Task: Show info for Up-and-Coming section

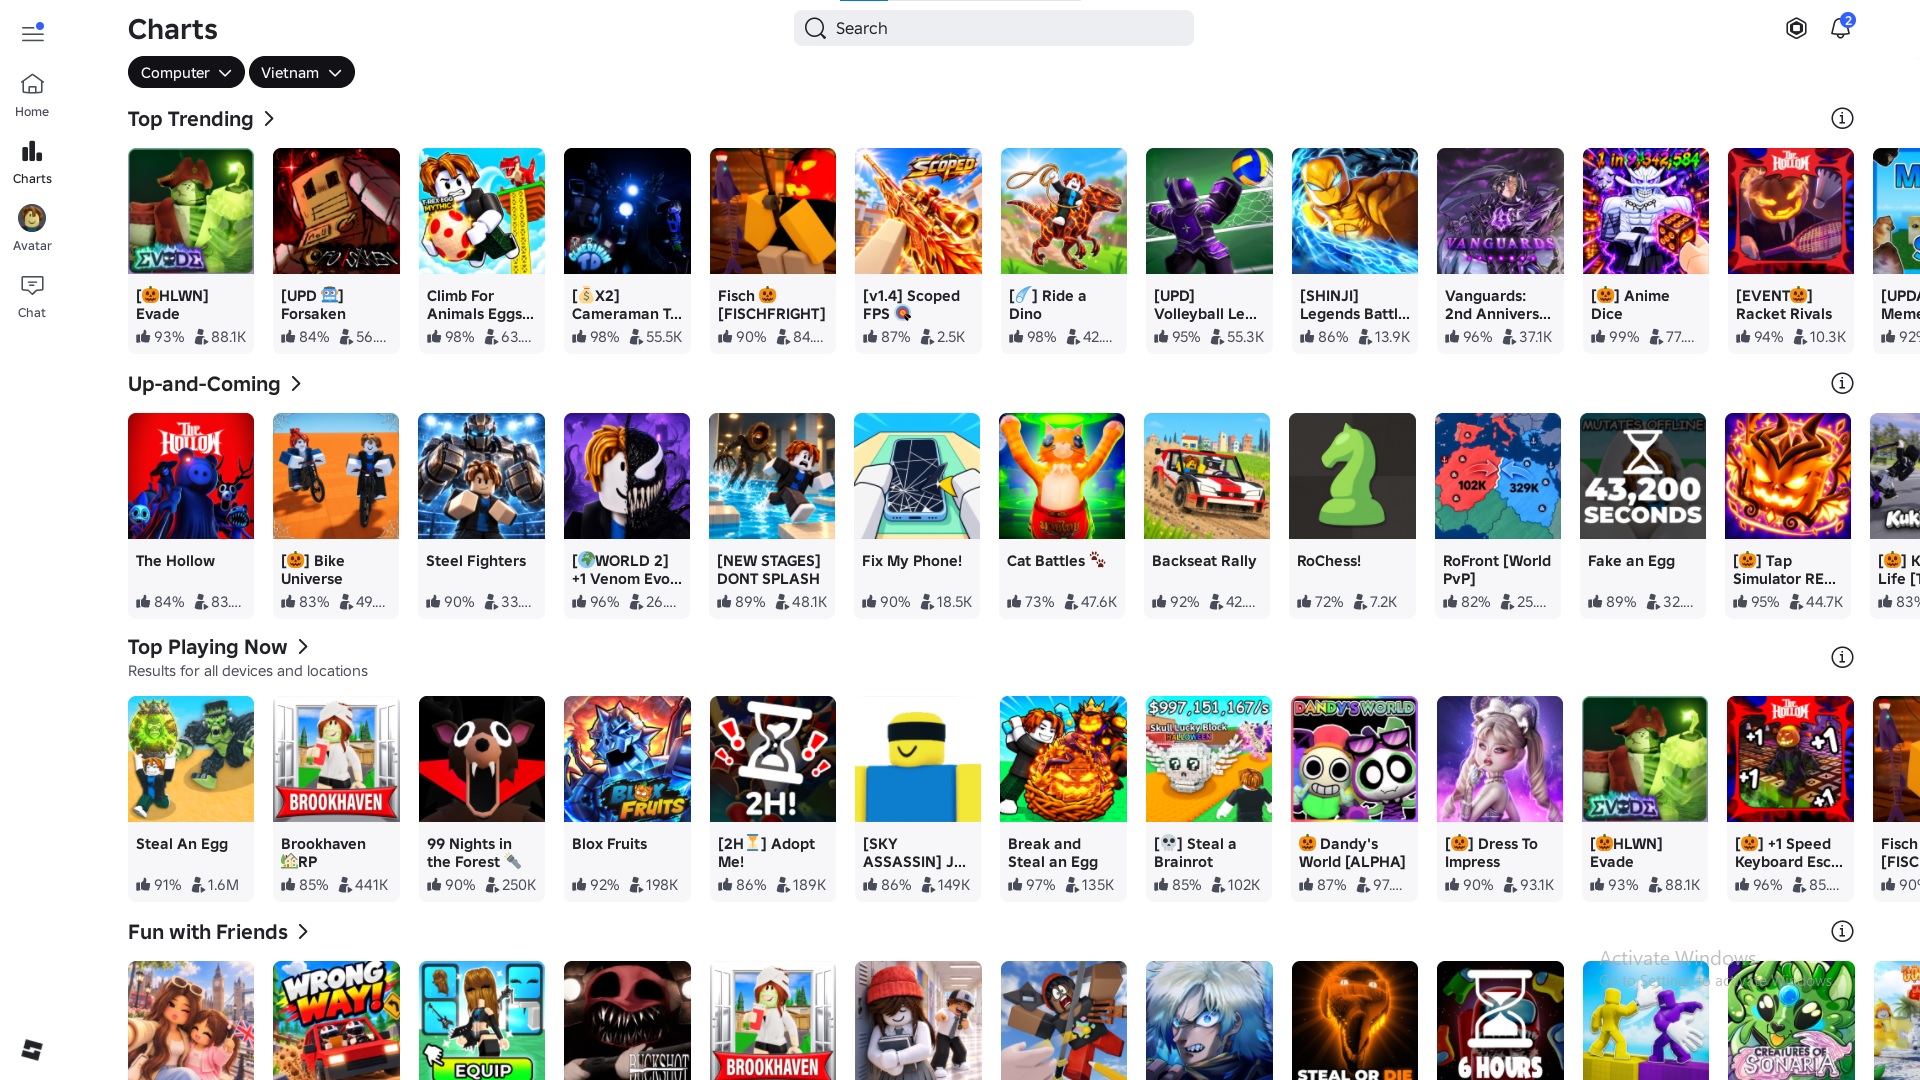Action: [x=1842, y=384]
